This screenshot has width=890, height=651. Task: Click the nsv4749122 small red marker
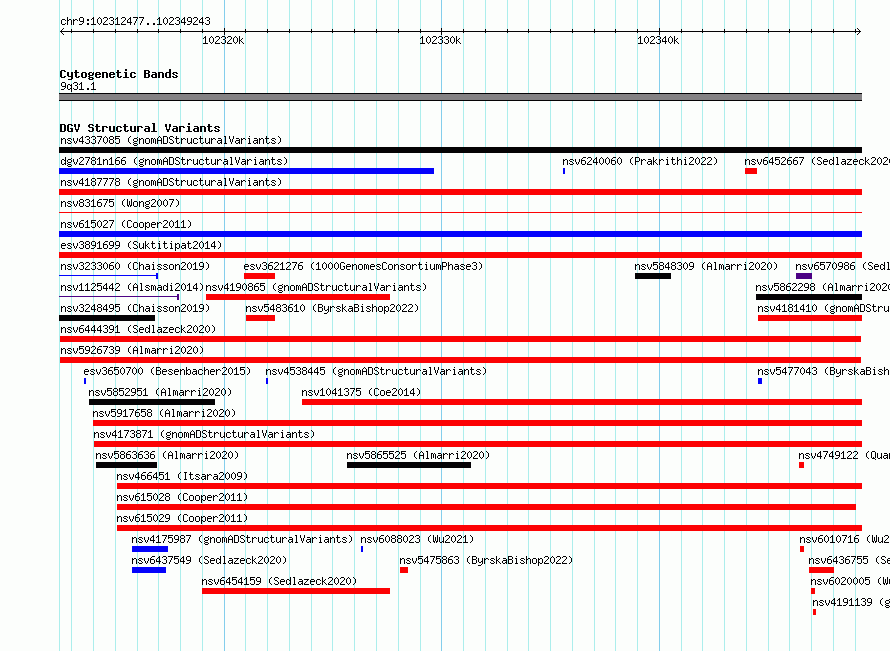pyautogui.click(x=801, y=465)
